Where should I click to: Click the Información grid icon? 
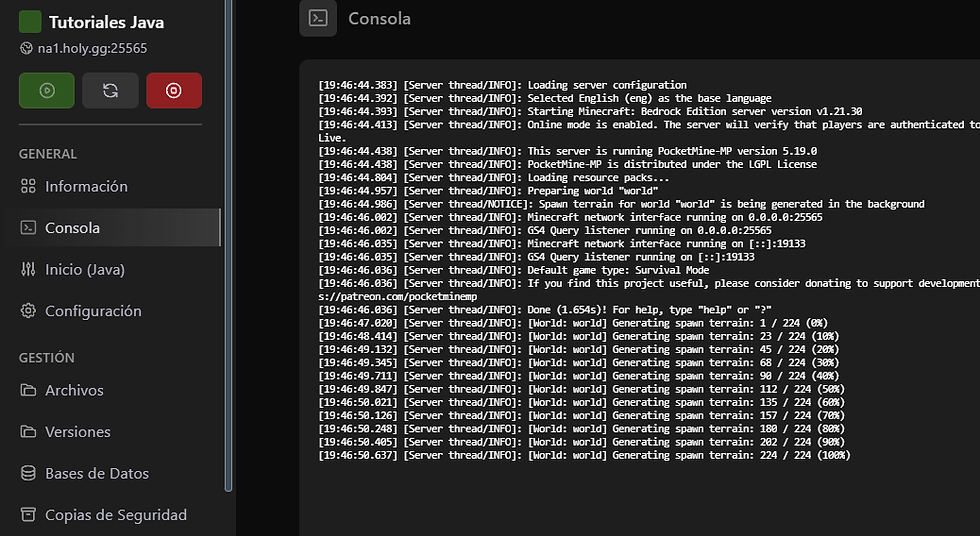[x=28, y=186]
